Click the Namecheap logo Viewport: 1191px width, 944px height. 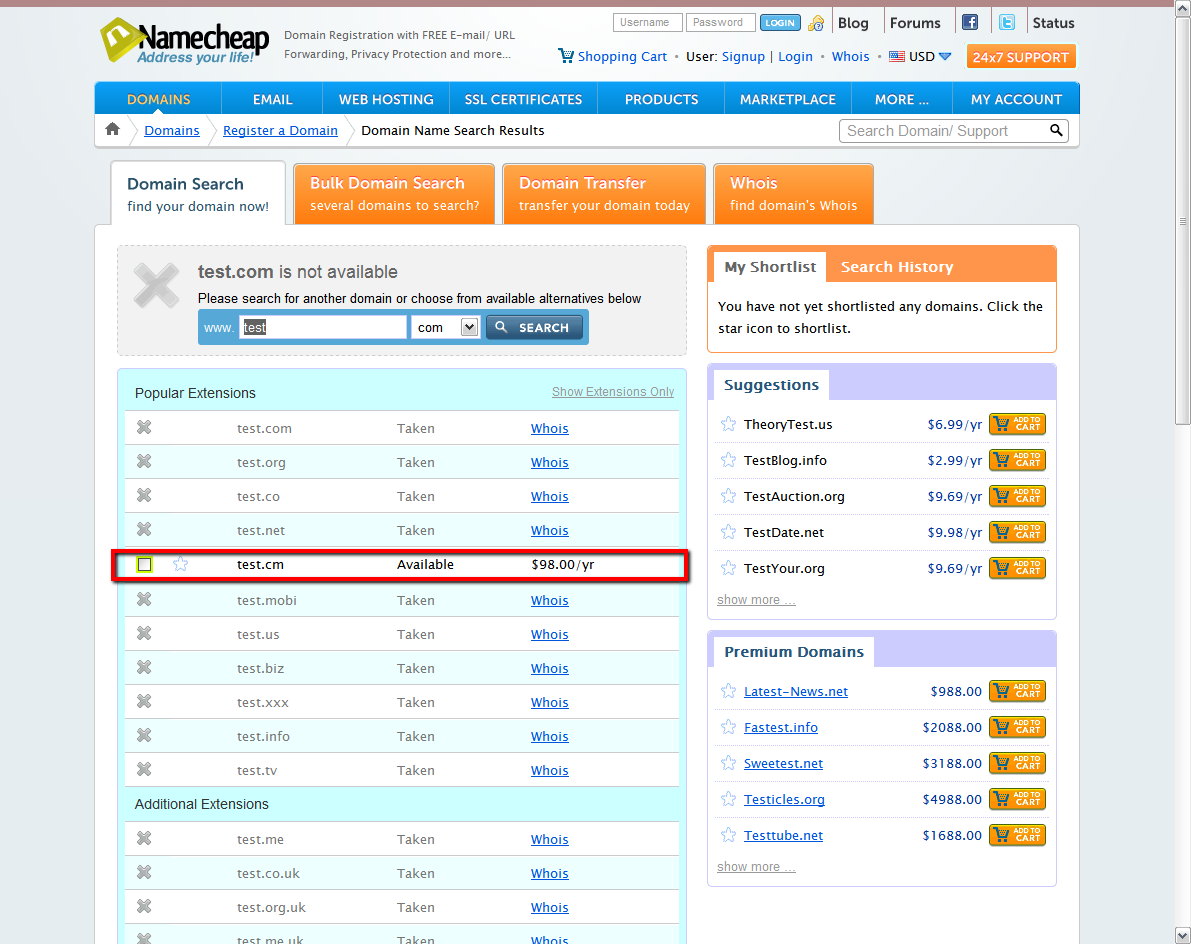point(185,41)
